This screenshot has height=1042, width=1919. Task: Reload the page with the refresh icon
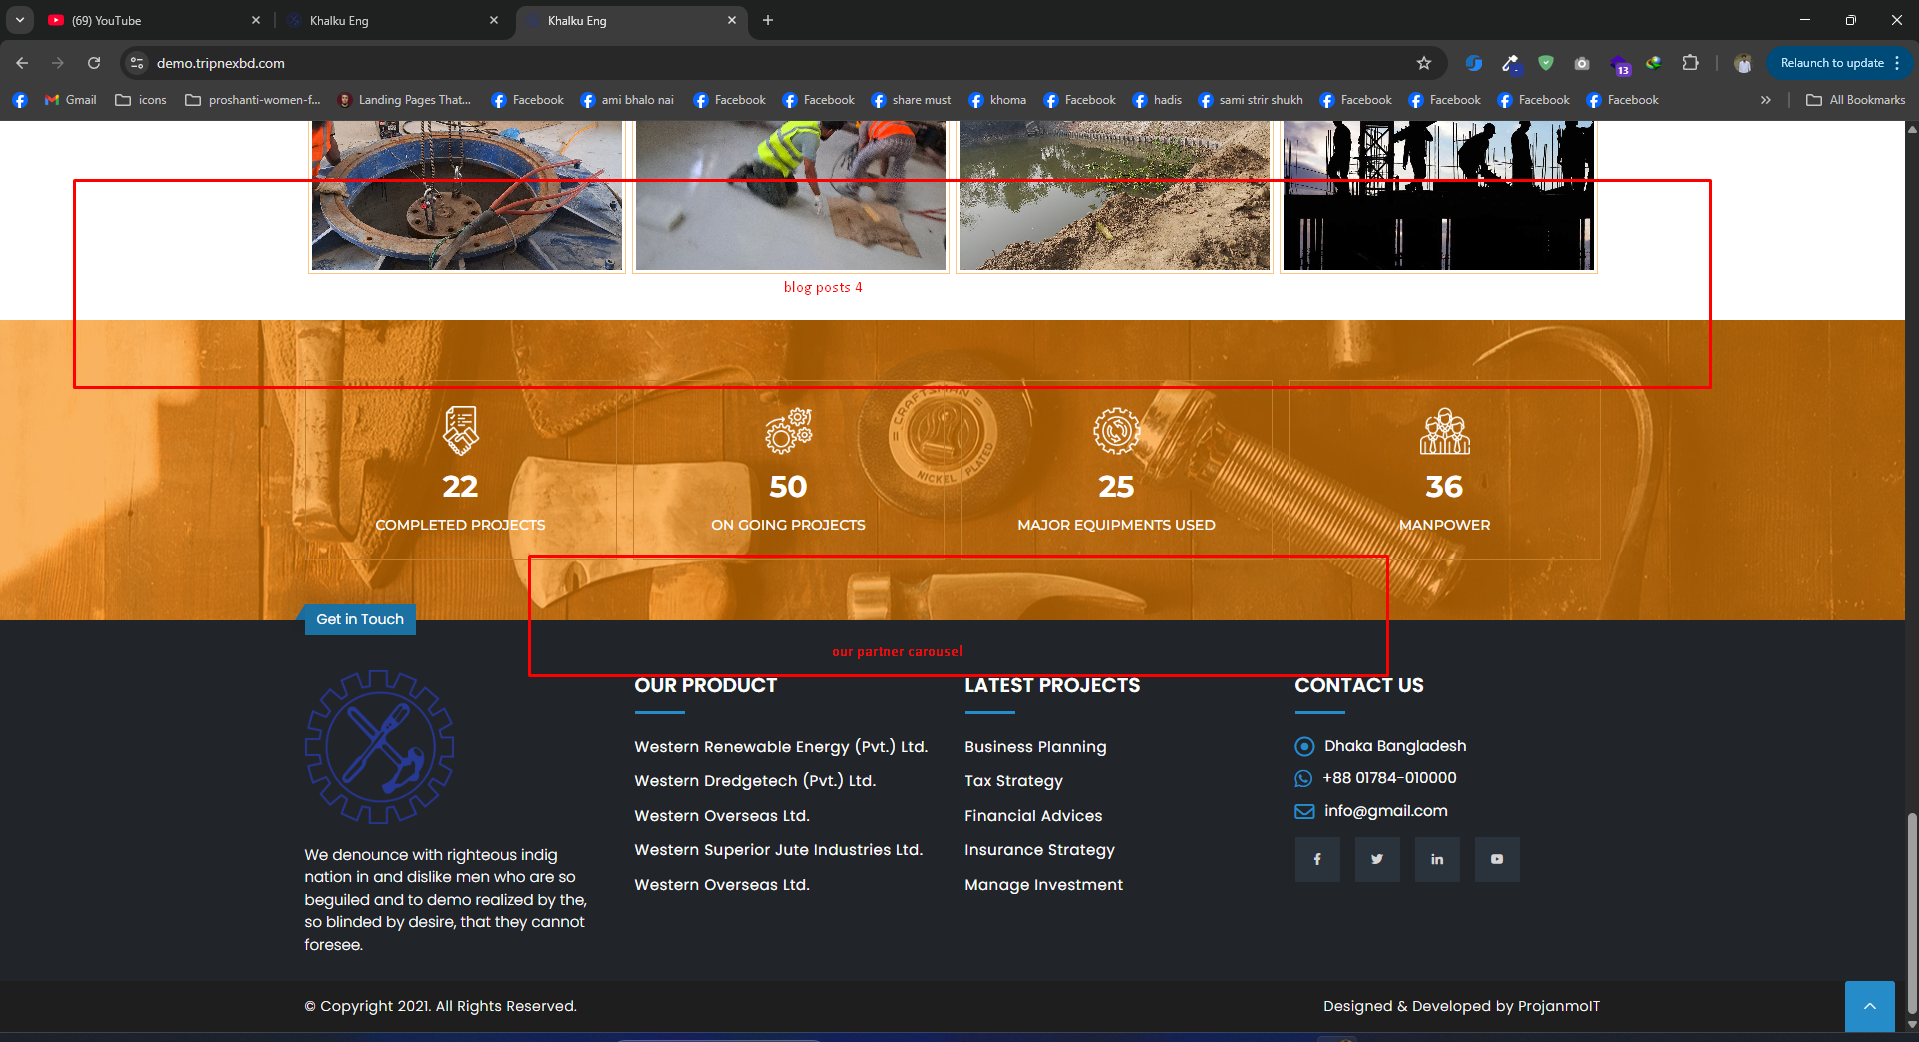pyautogui.click(x=94, y=63)
